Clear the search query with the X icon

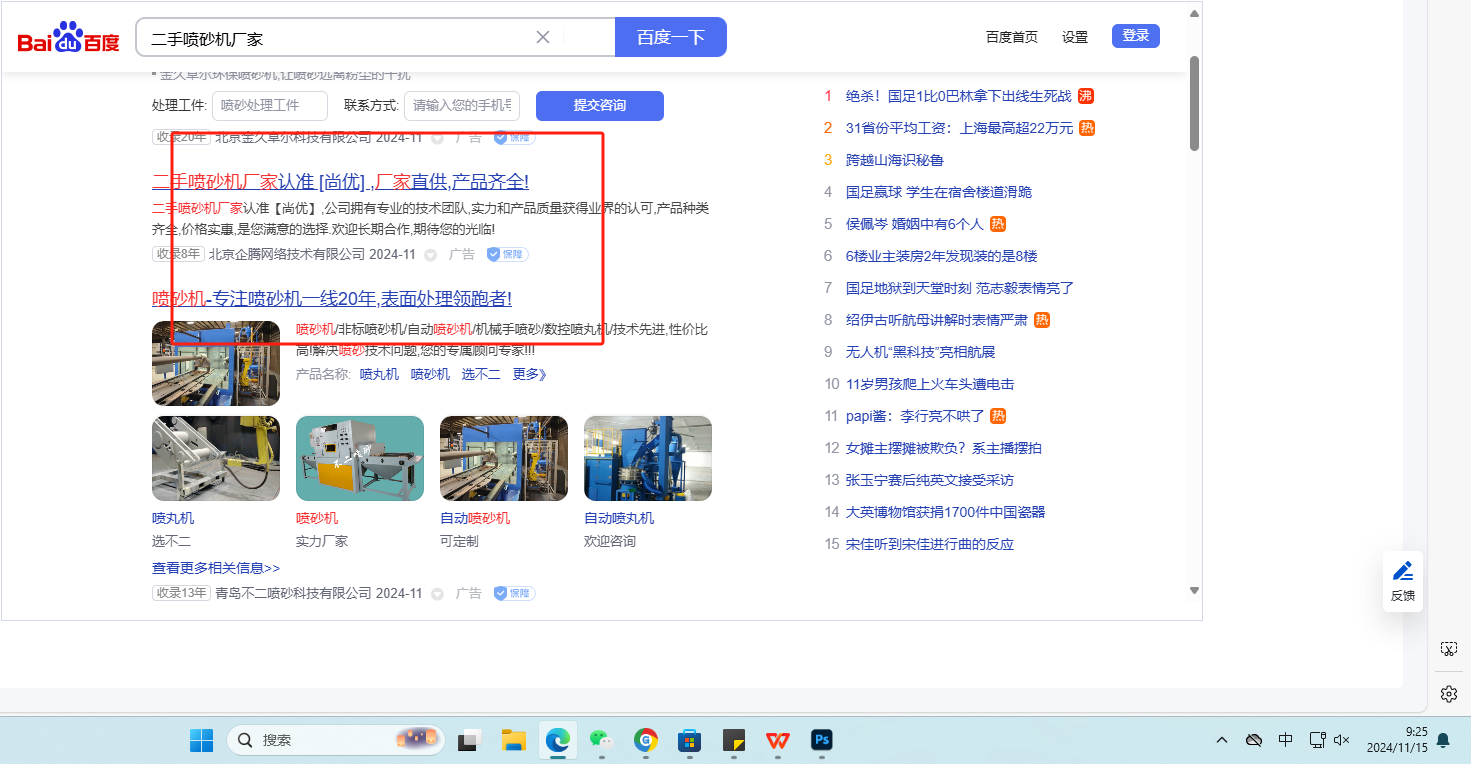tap(543, 37)
